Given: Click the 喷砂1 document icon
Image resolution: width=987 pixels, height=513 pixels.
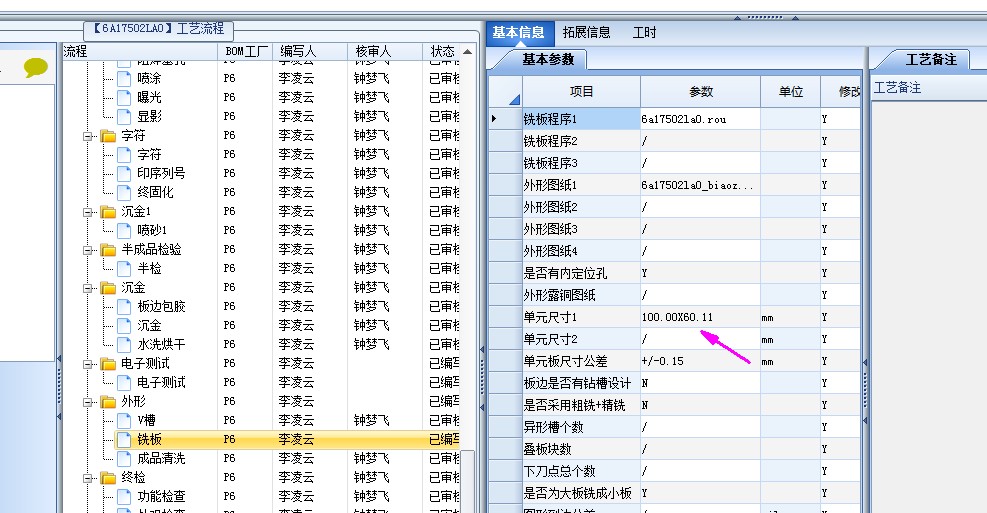Looking at the screenshot, I should [124, 230].
